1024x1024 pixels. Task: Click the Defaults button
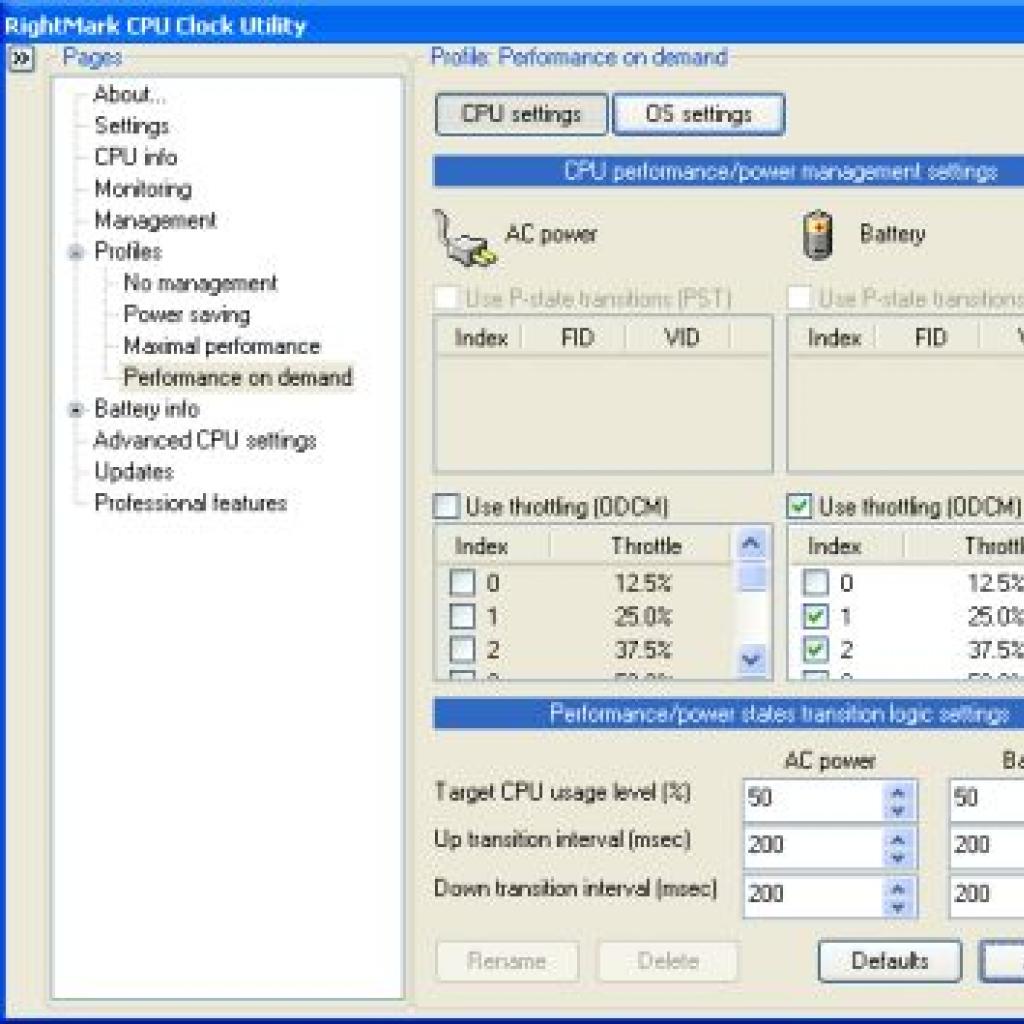pos(889,961)
